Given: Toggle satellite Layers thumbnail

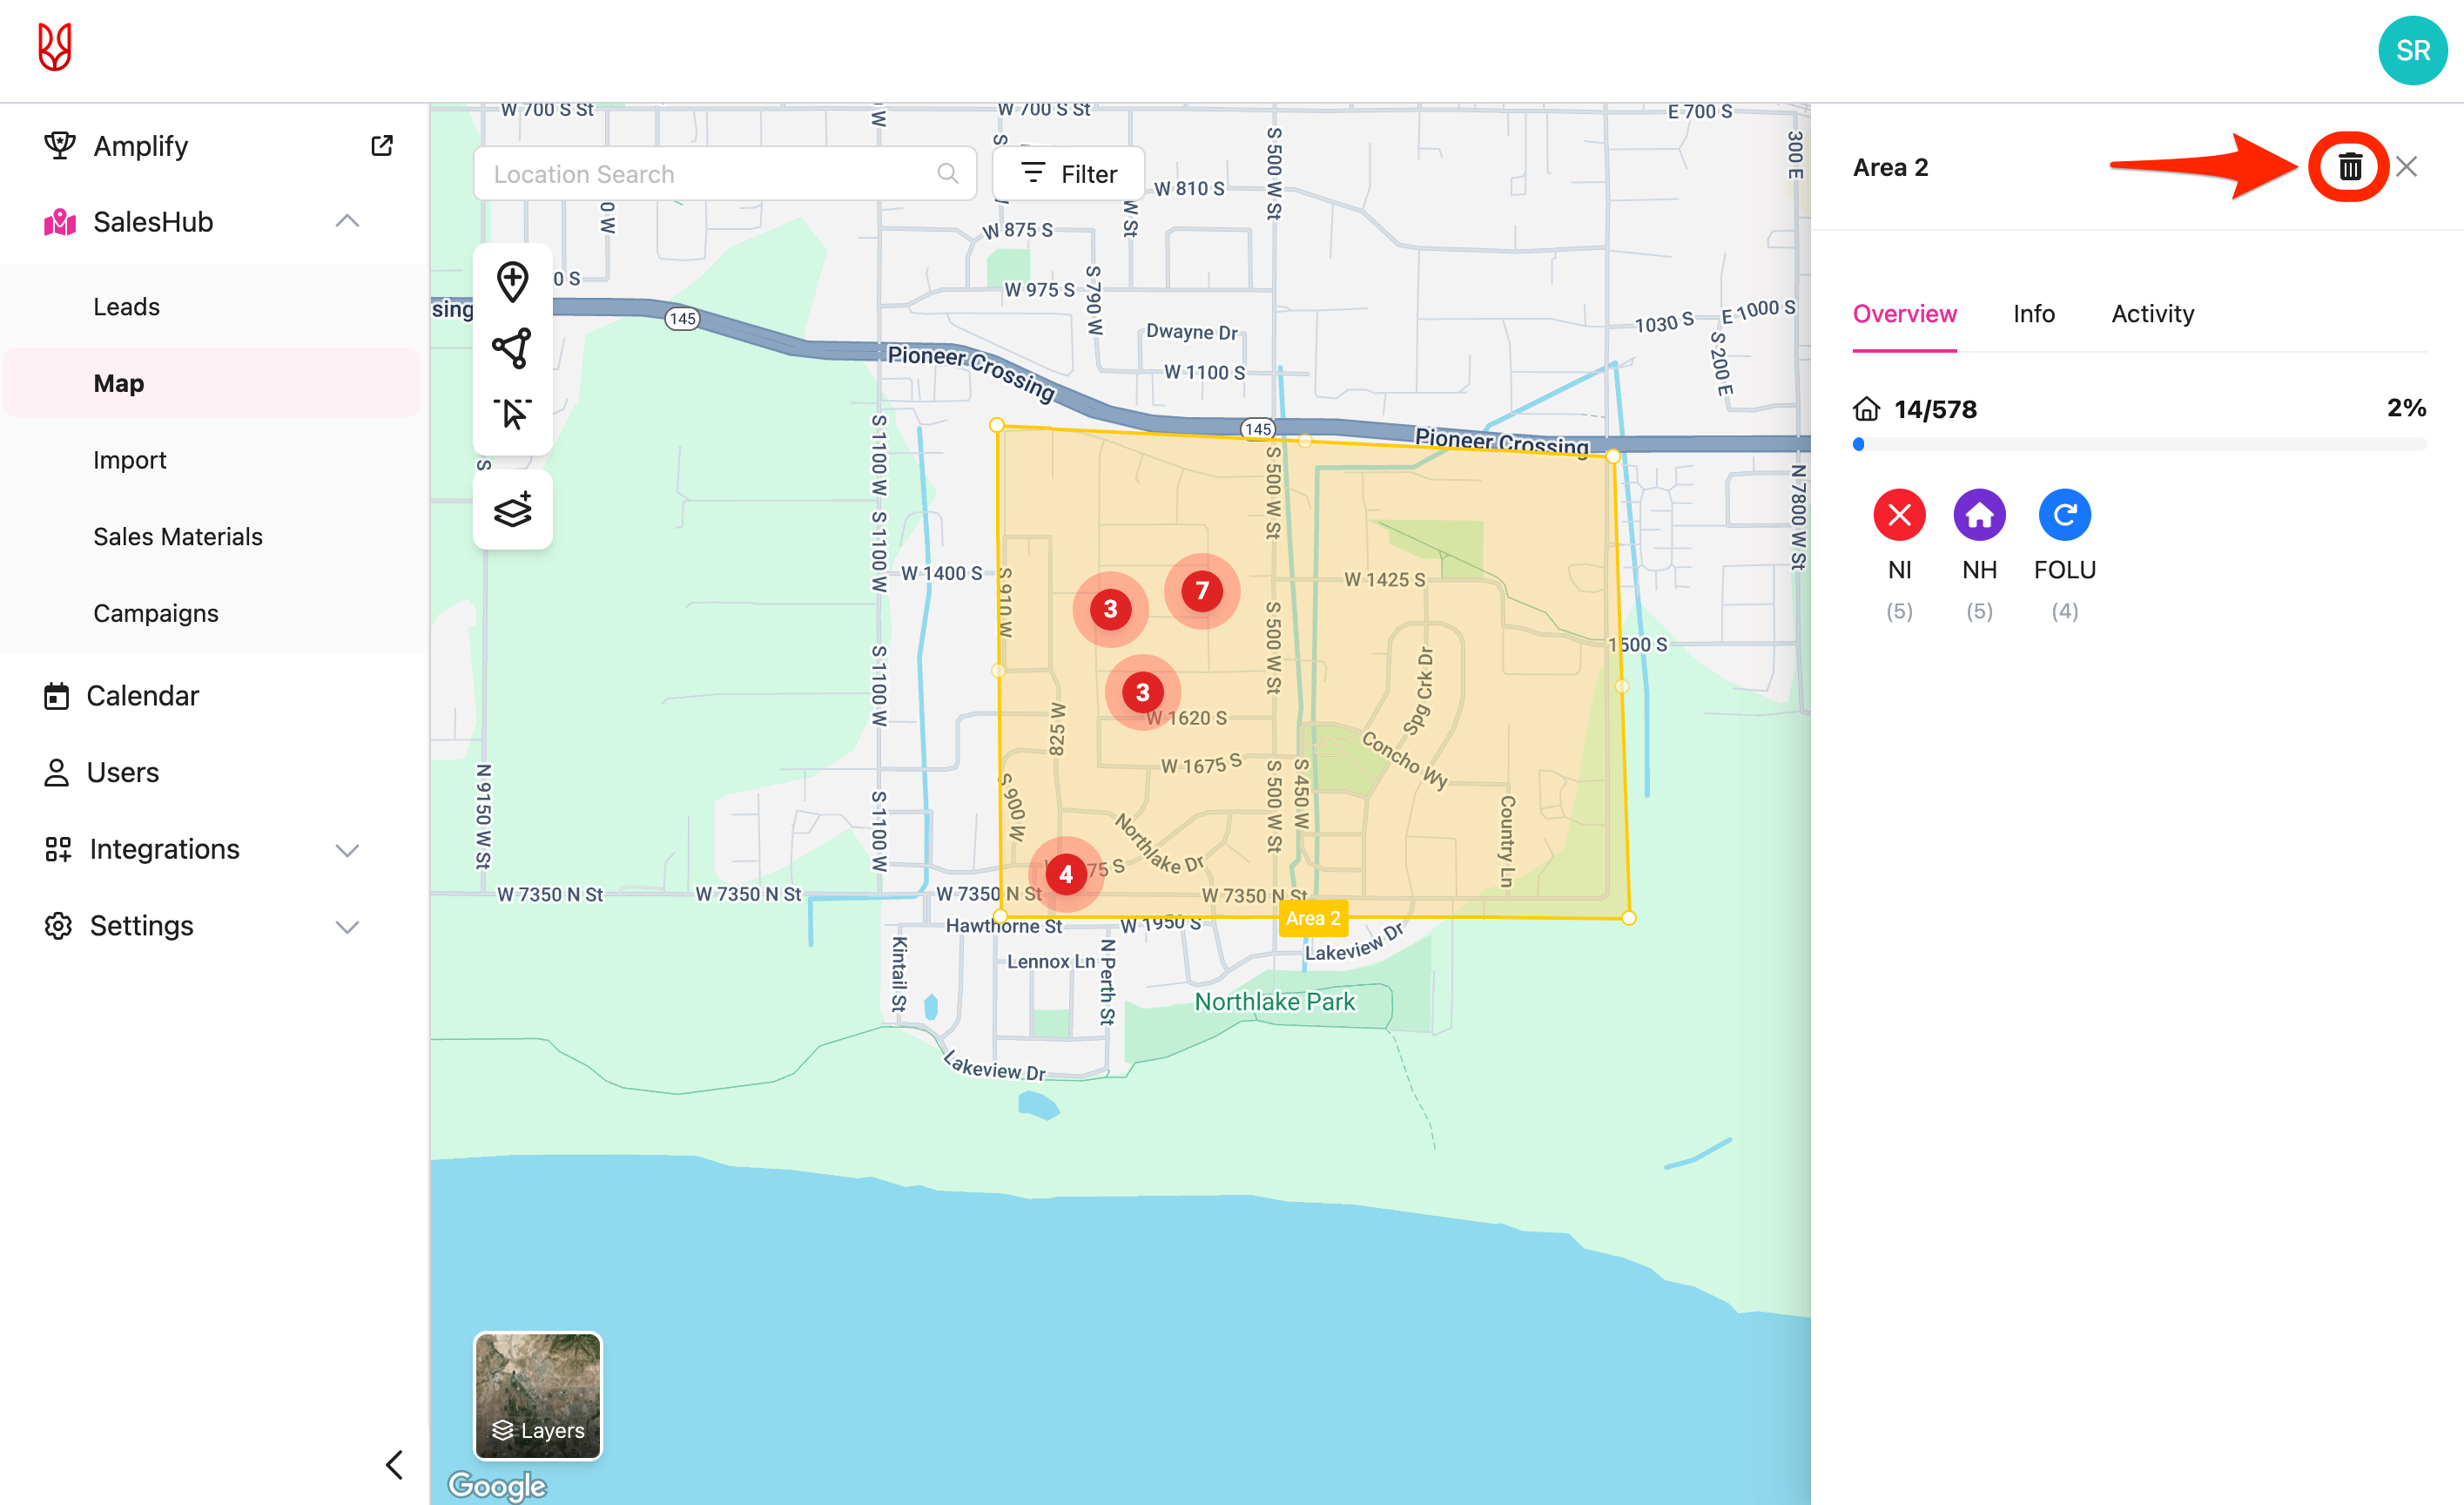Looking at the screenshot, I should (x=537, y=1395).
